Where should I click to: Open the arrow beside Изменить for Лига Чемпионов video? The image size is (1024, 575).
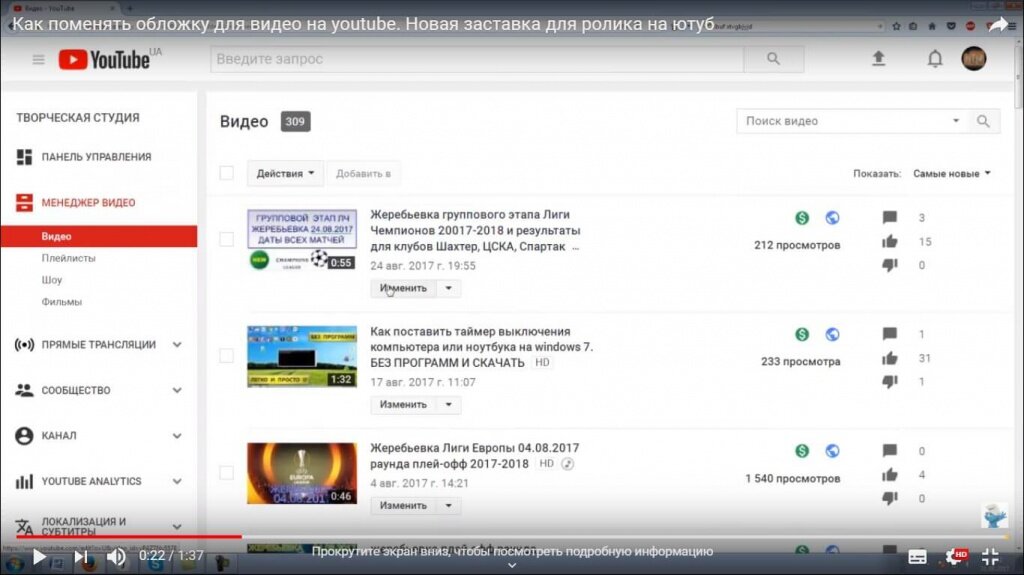(x=449, y=288)
